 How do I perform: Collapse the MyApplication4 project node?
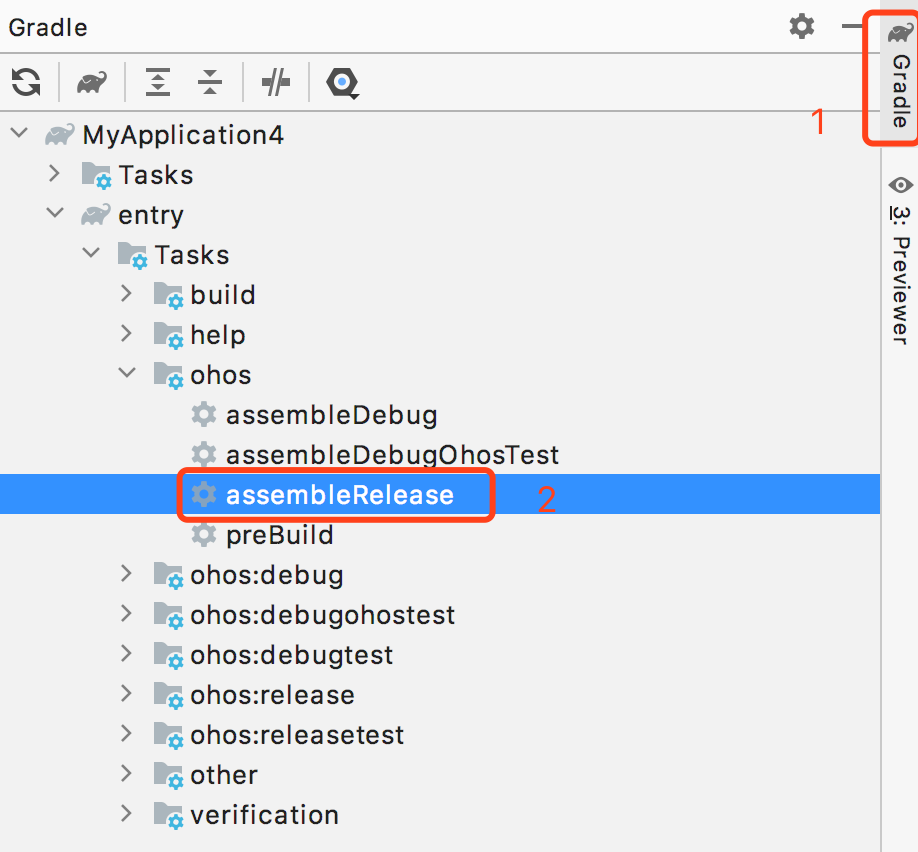(x=18, y=135)
